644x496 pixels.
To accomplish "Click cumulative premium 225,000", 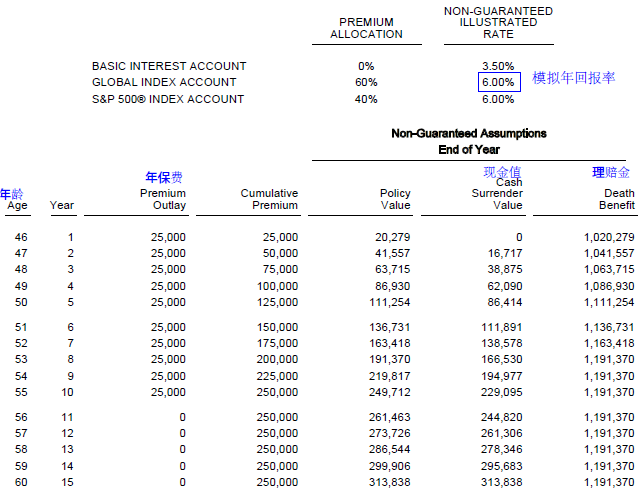I will coord(277,376).
